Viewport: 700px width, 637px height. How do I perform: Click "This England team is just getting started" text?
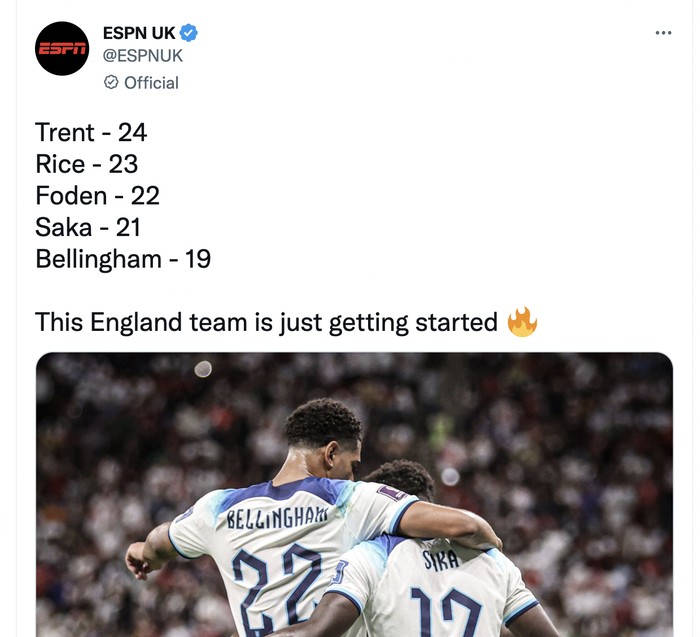[x=266, y=322]
